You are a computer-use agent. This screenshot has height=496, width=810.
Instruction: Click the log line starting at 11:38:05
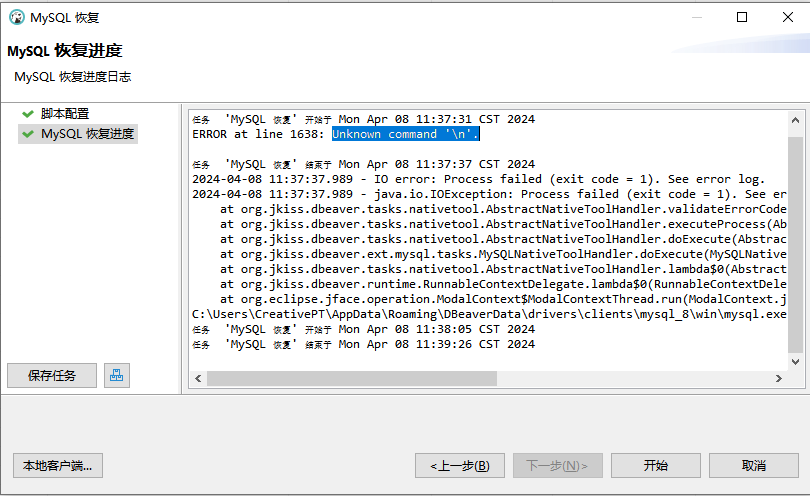(x=364, y=329)
